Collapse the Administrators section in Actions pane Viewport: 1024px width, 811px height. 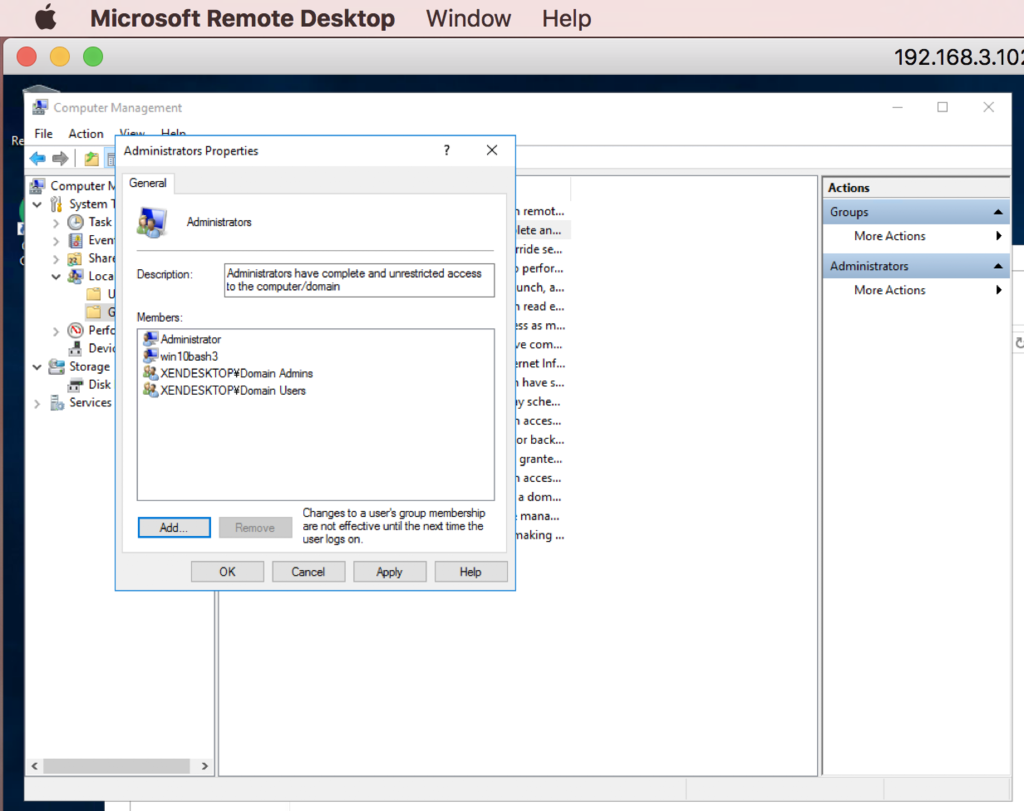[x=998, y=266]
